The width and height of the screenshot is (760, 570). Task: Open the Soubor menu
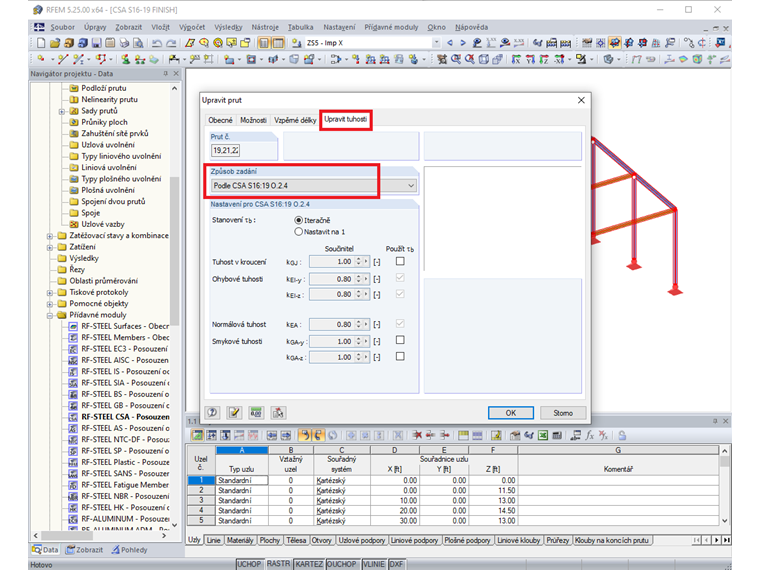pos(63,27)
